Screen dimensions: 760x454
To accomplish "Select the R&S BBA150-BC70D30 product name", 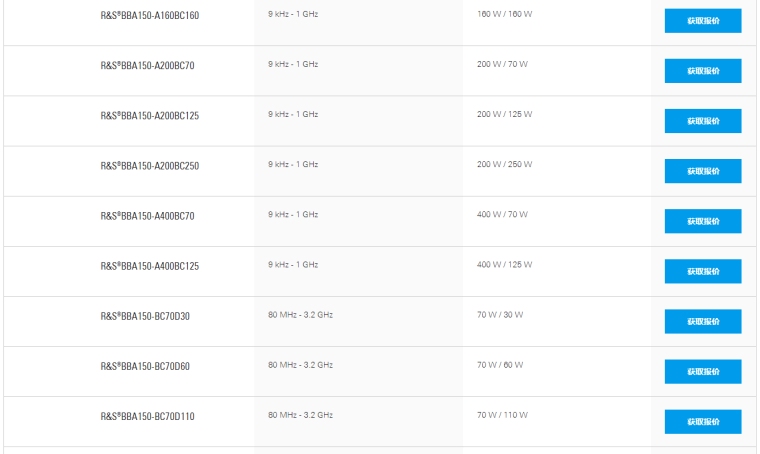I will click(x=145, y=316).
